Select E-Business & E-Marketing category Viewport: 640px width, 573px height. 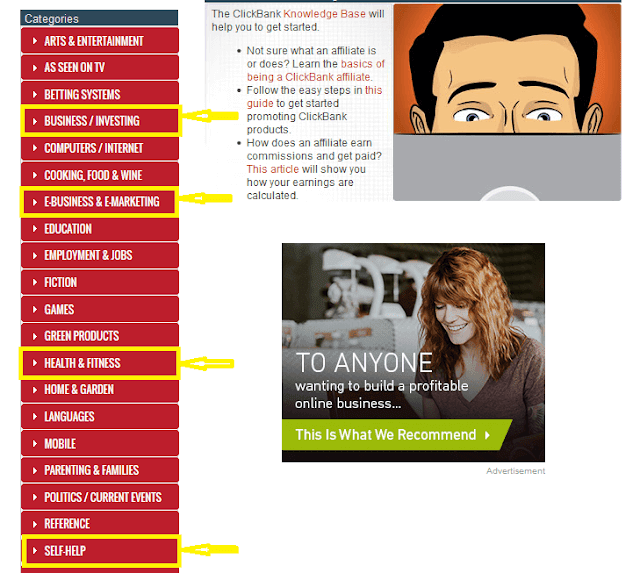click(100, 202)
